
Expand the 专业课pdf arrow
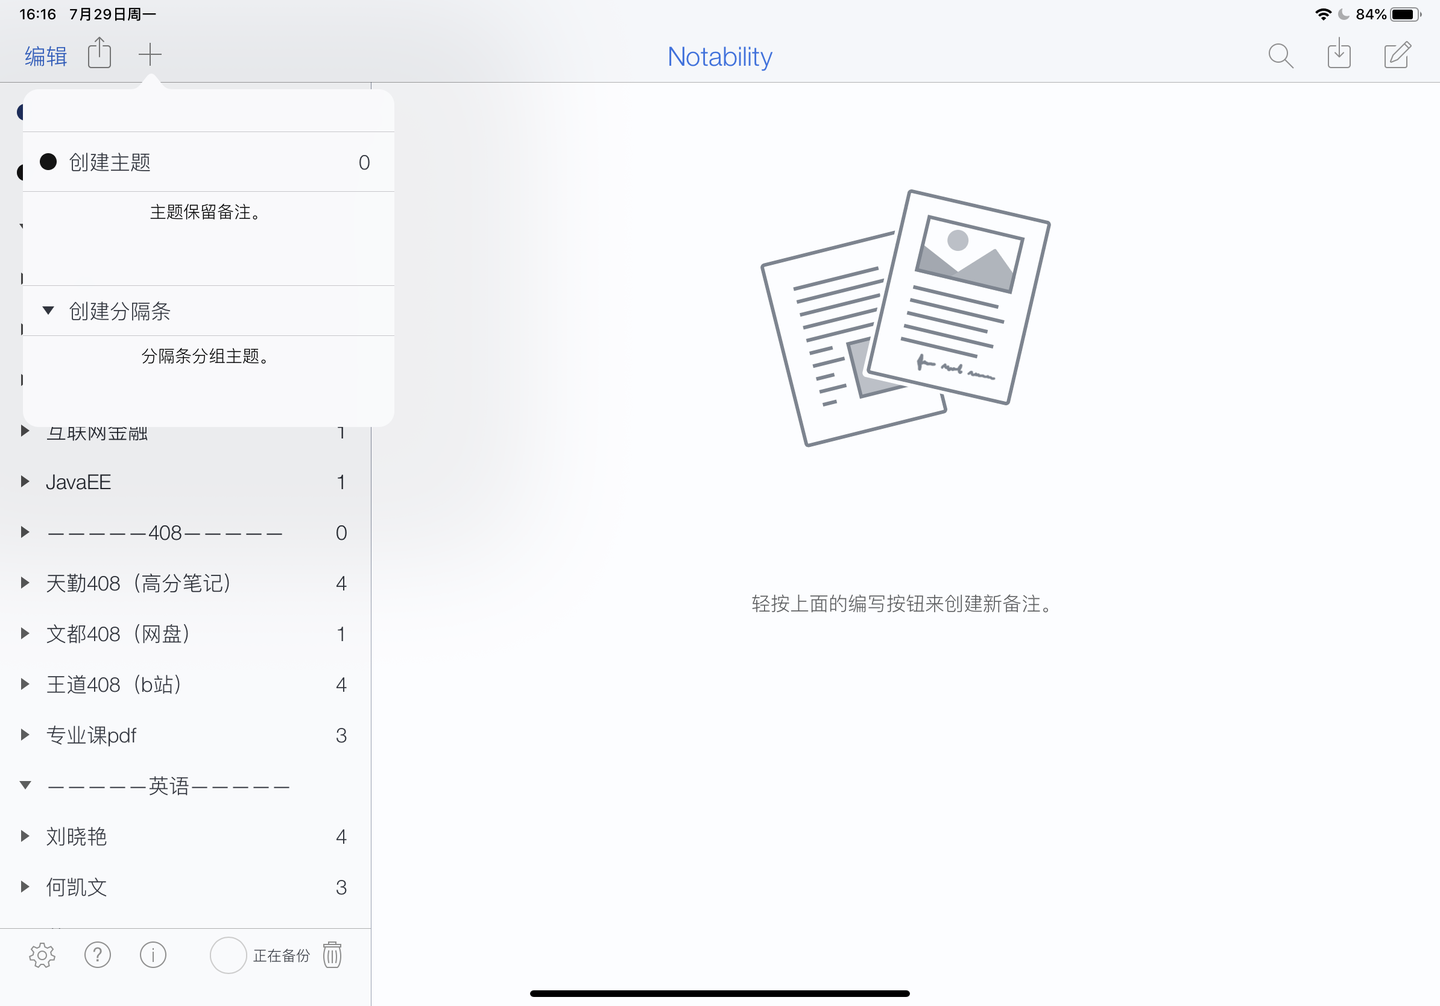point(25,735)
